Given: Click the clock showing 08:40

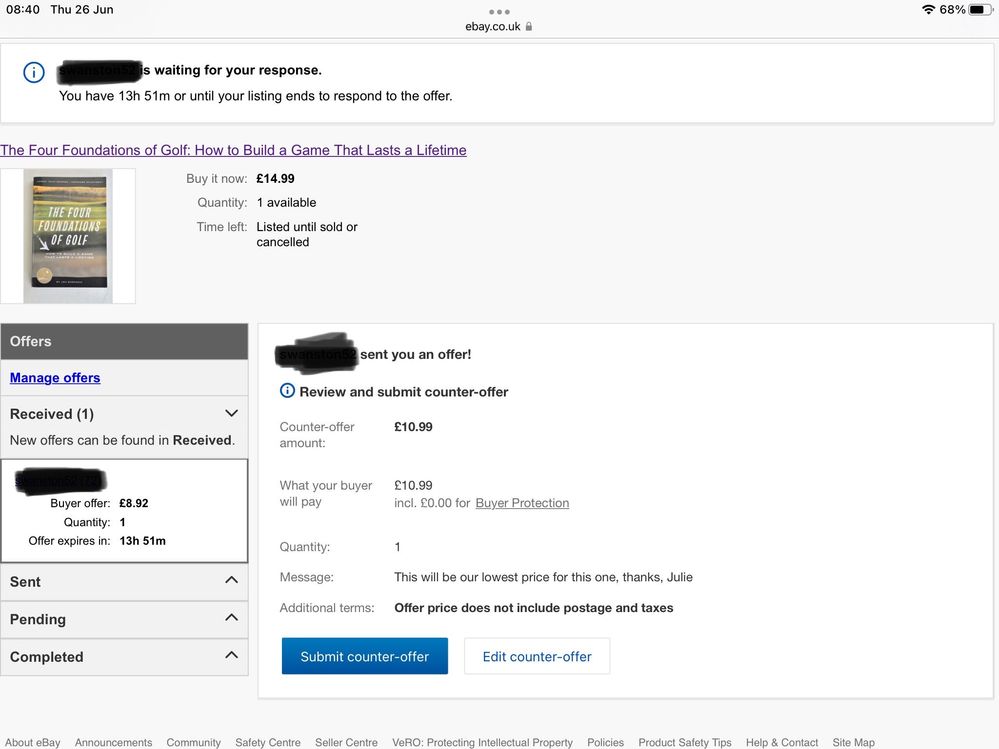Looking at the screenshot, I should [23, 10].
